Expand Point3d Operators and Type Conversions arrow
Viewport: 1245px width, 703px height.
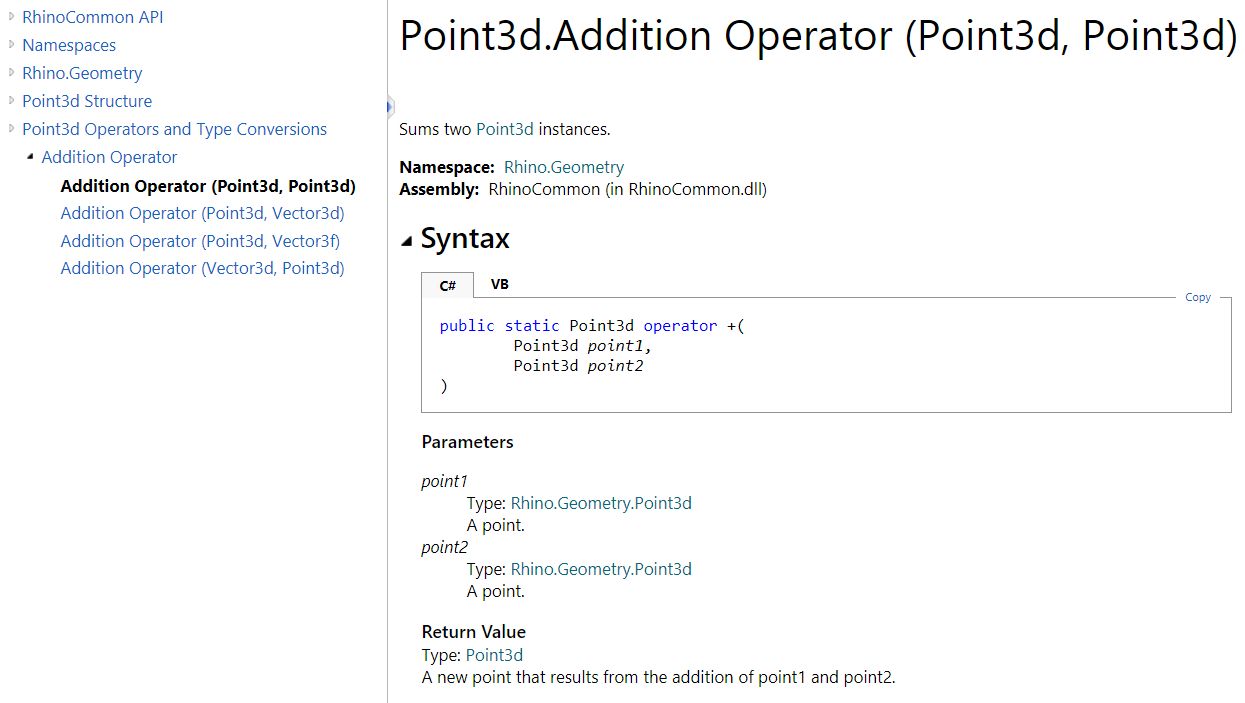coord(12,129)
